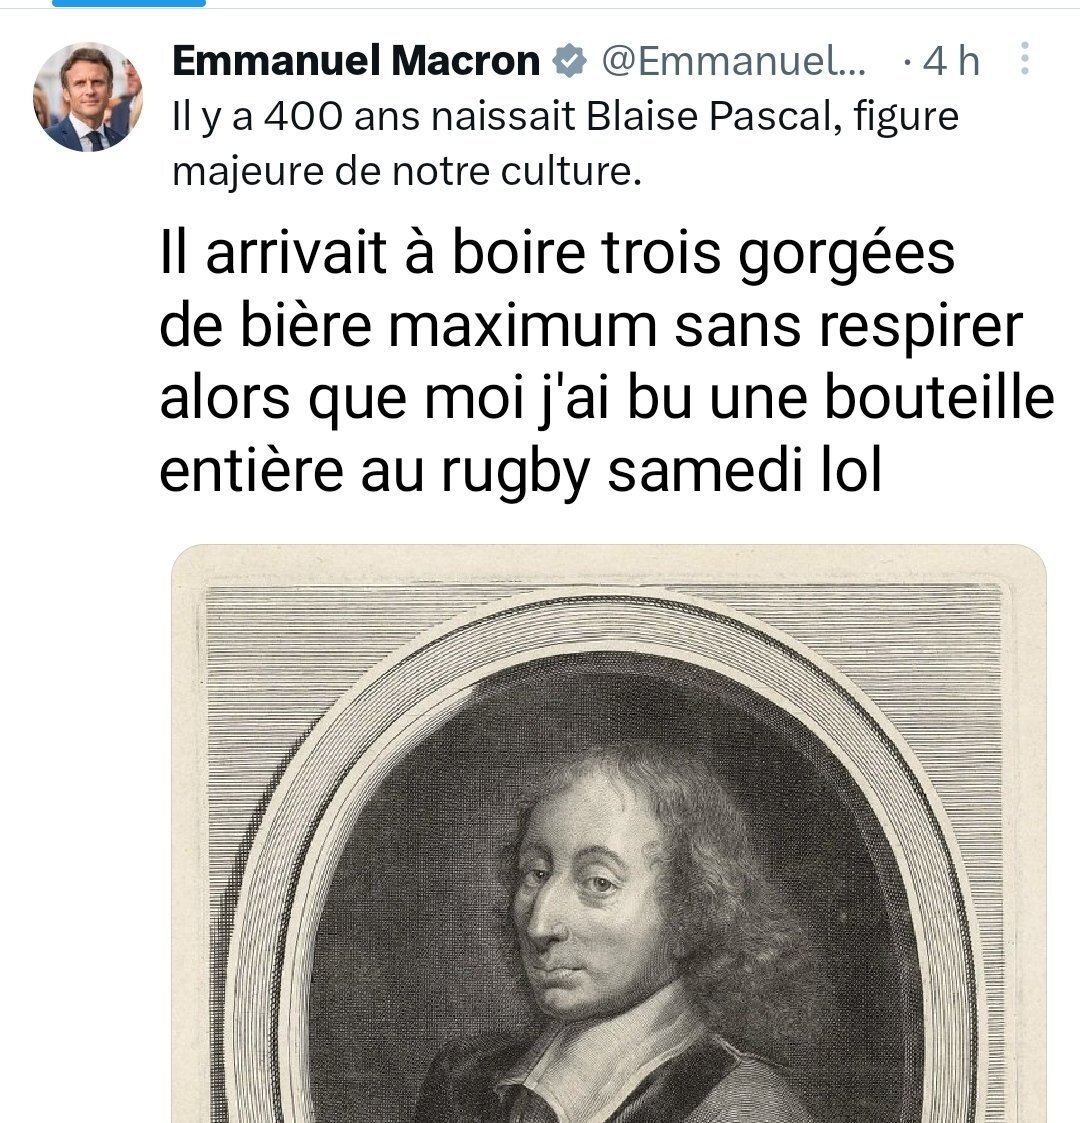Screen dimensions: 1080x1123
Task: Click the text "majeure de notre culture."
Action: point(407,171)
